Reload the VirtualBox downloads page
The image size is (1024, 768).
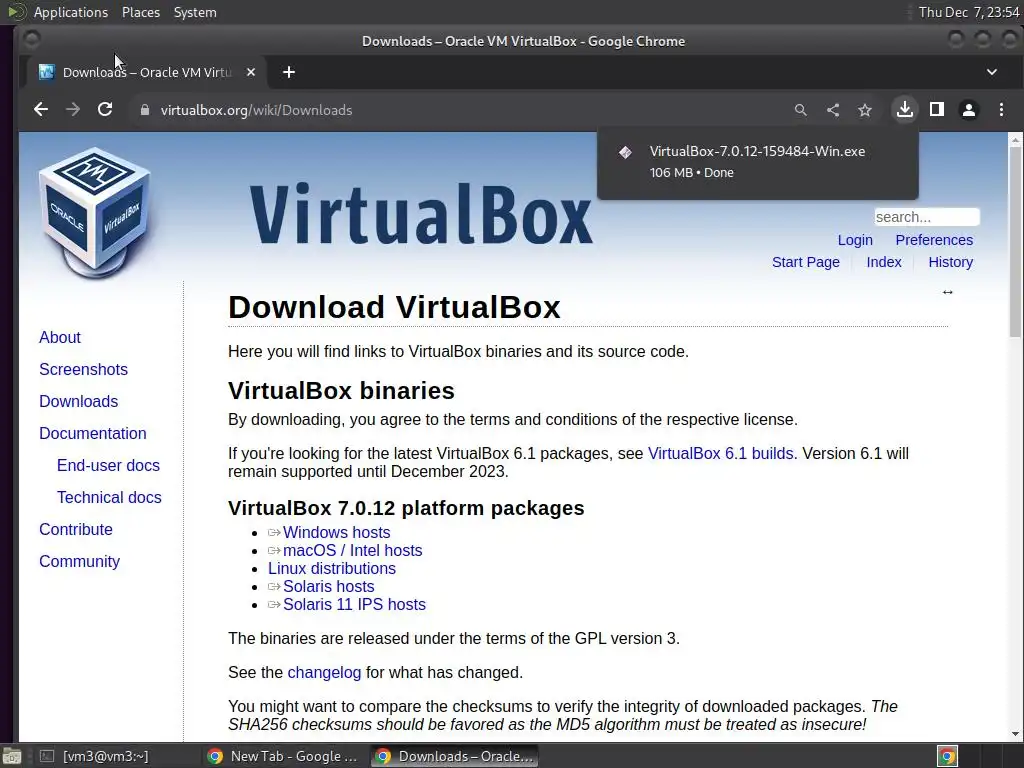(x=104, y=110)
